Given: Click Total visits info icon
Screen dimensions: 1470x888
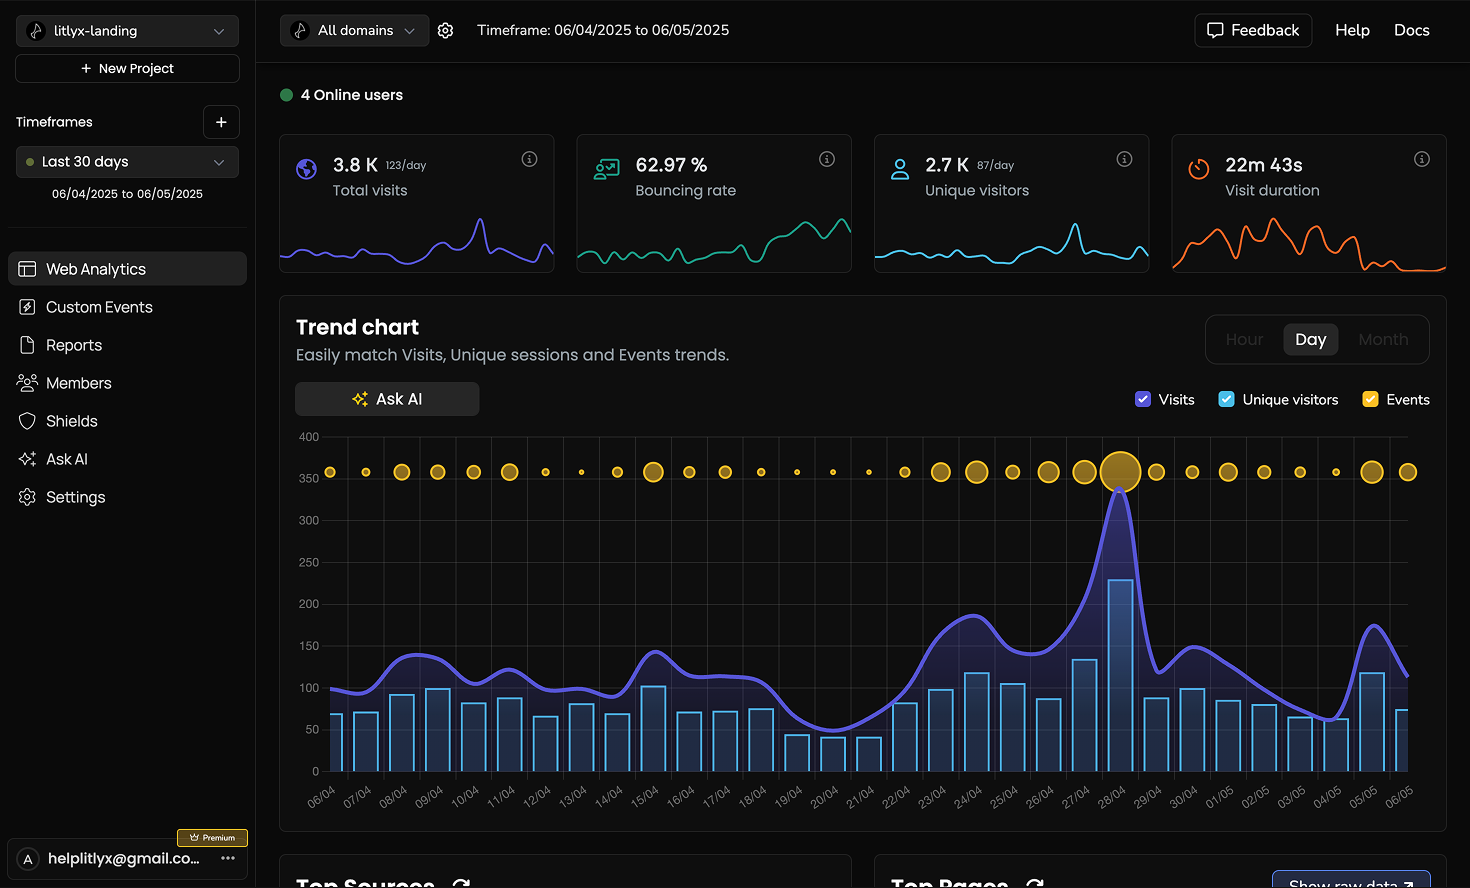Looking at the screenshot, I should 530,159.
